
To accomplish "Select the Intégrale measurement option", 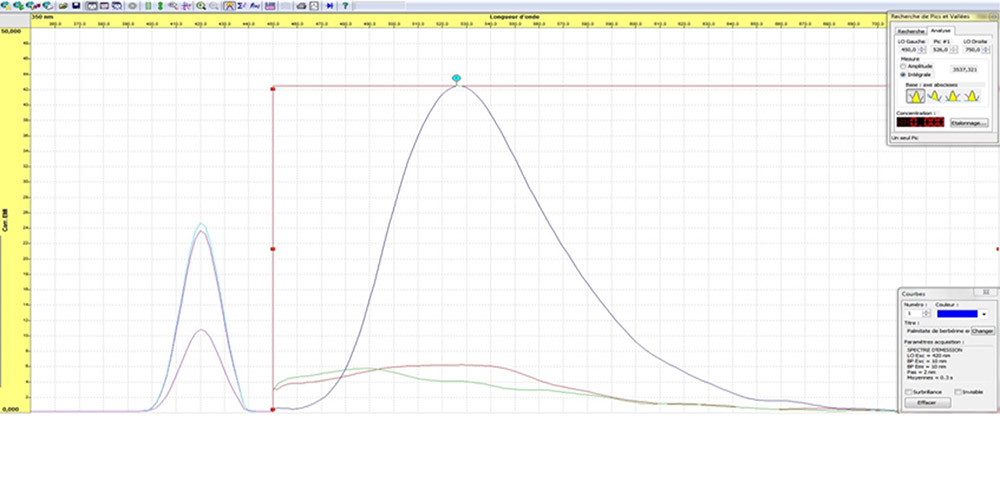I will pos(904,74).
